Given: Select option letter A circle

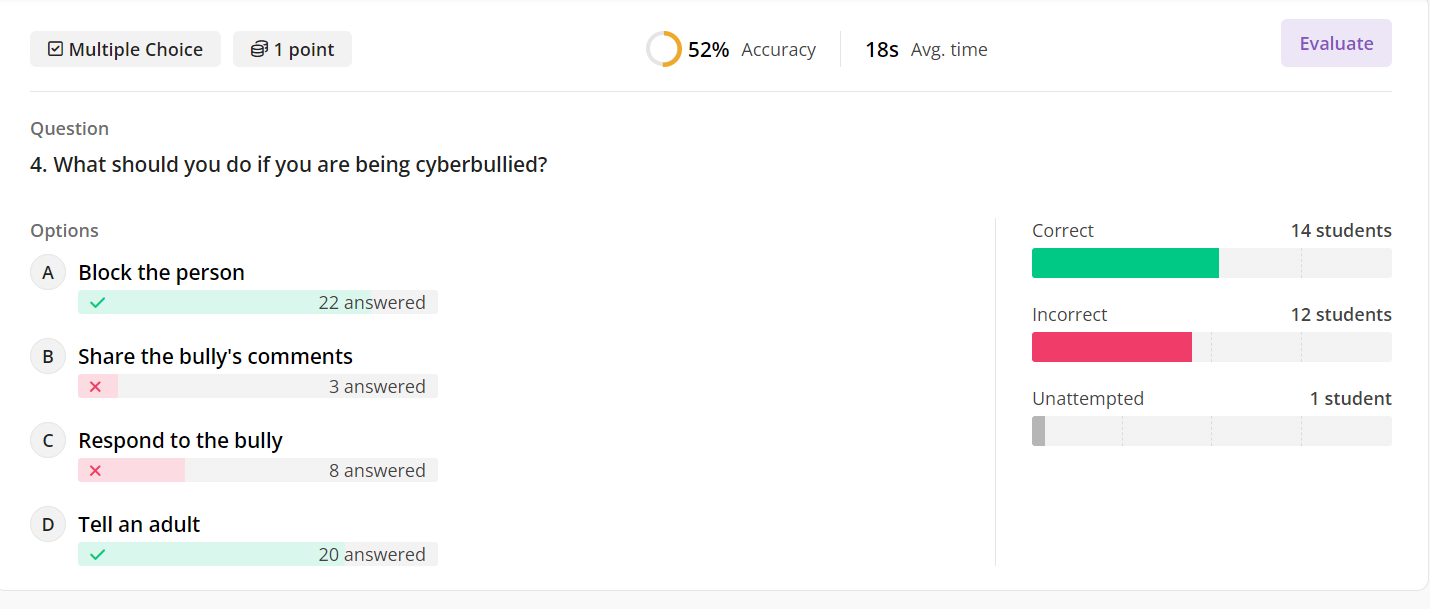Looking at the screenshot, I should (48, 272).
